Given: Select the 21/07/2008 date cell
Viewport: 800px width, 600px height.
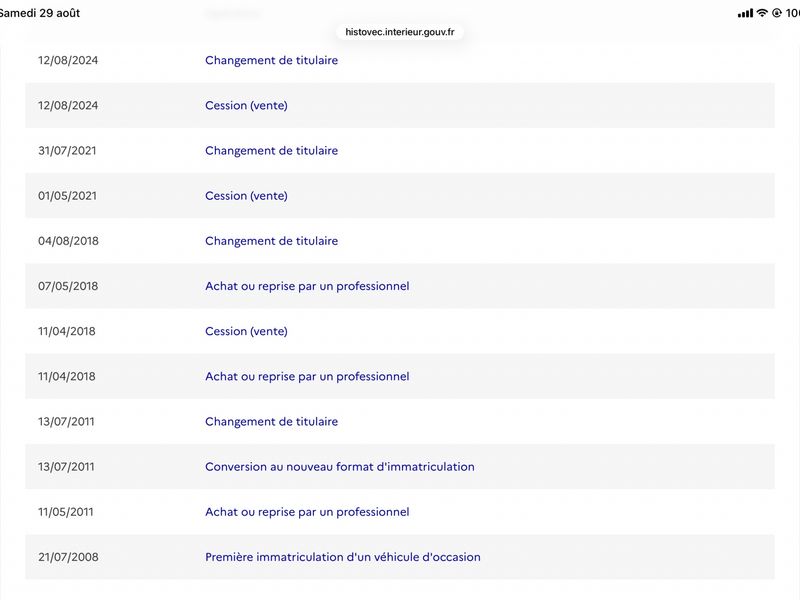Looking at the screenshot, I should 68,557.
